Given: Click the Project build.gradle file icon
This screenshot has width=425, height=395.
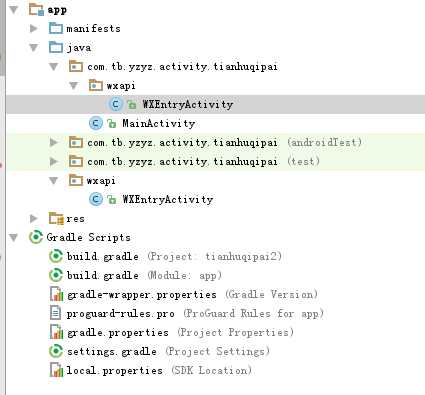Looking at the screenshot, I should (56, 256).
